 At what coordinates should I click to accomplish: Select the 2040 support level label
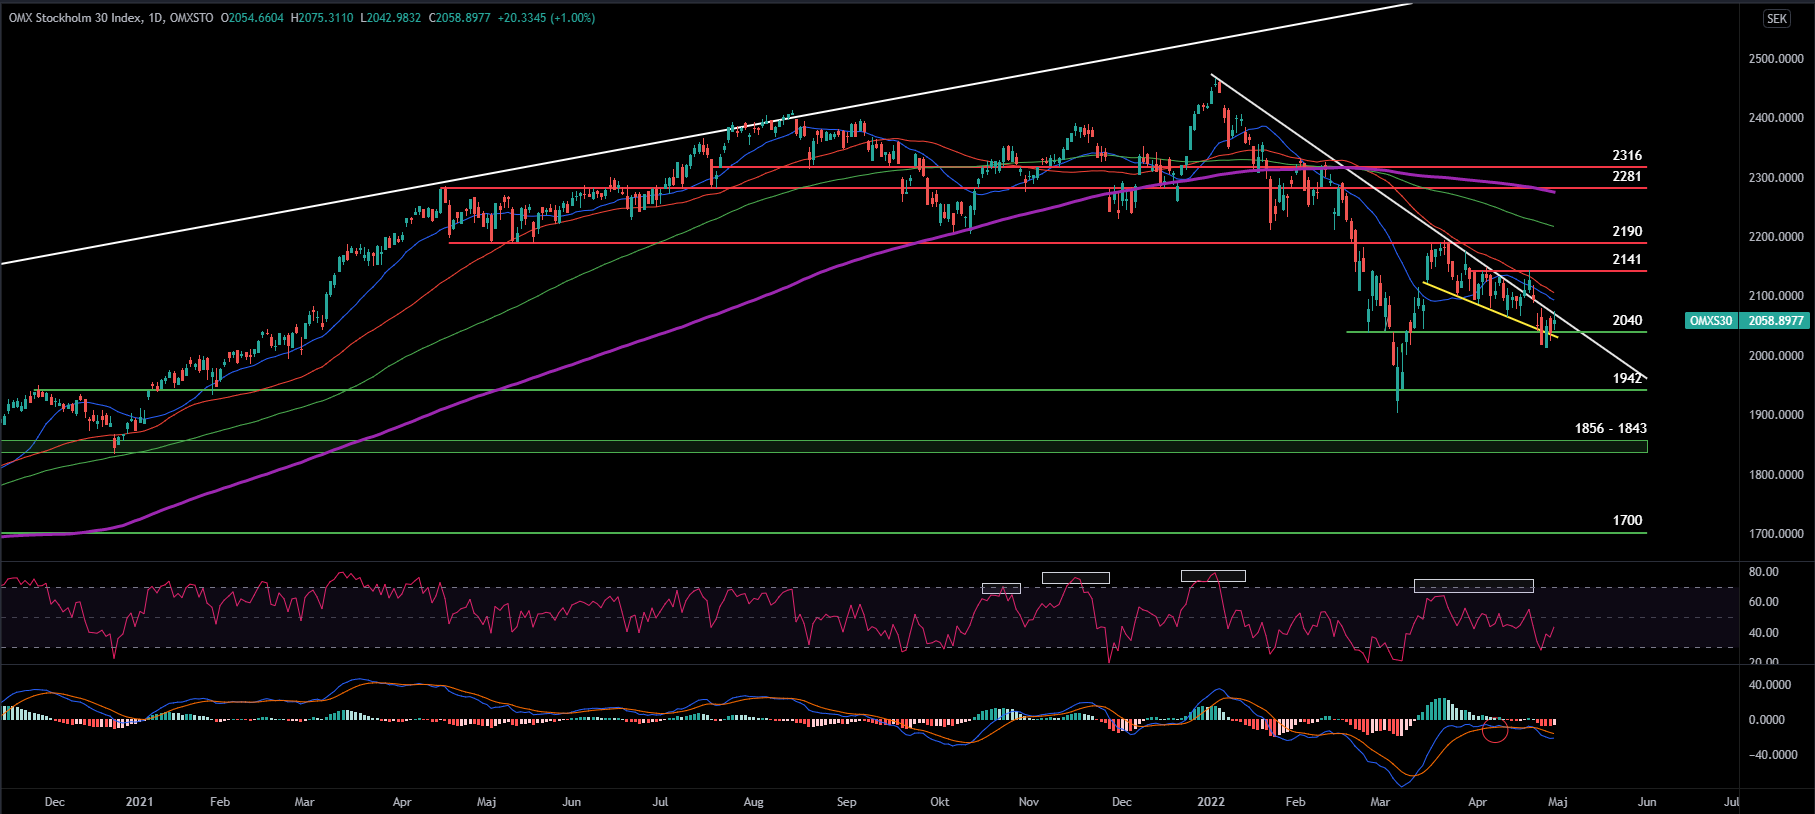coord(1627,320)
